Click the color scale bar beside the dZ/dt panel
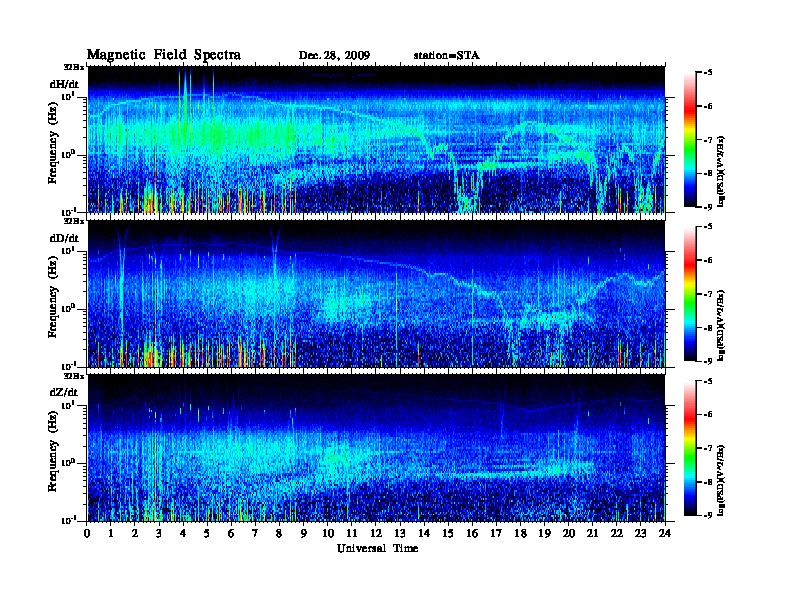The image size is (792, 612). click(690, 448)
